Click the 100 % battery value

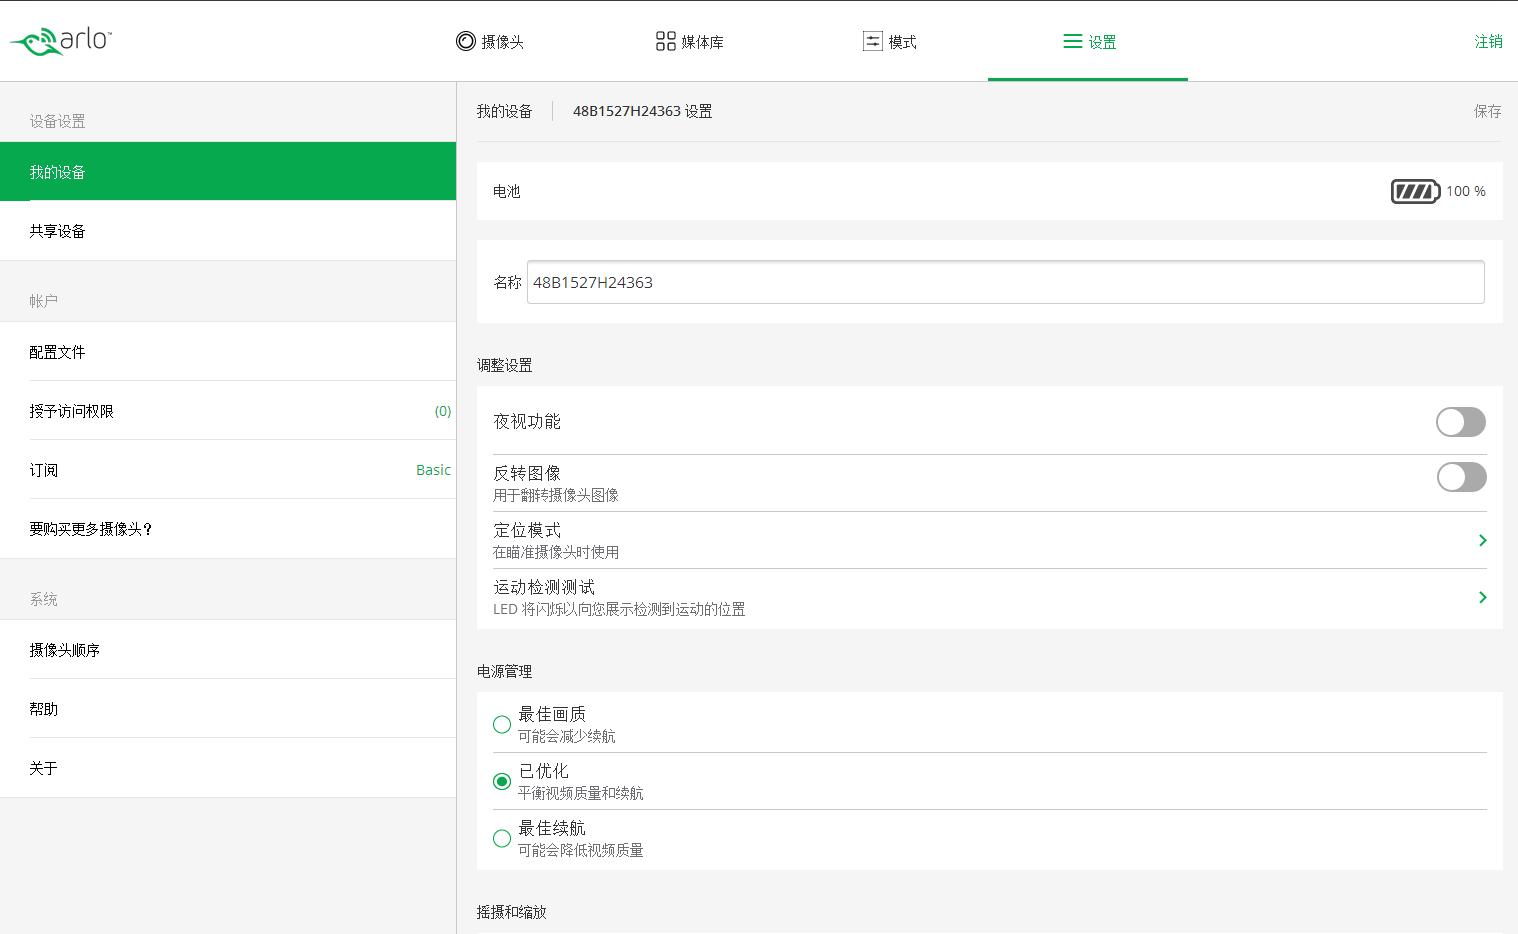[1466, 191]
